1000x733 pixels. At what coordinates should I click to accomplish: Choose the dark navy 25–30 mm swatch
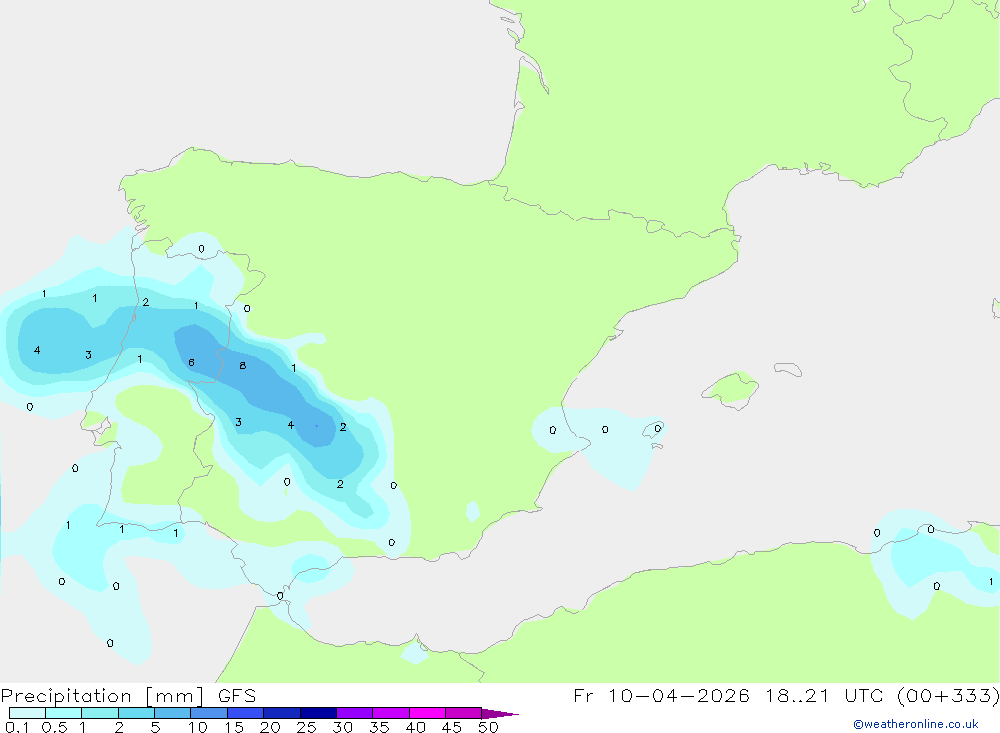click(318, 713)
